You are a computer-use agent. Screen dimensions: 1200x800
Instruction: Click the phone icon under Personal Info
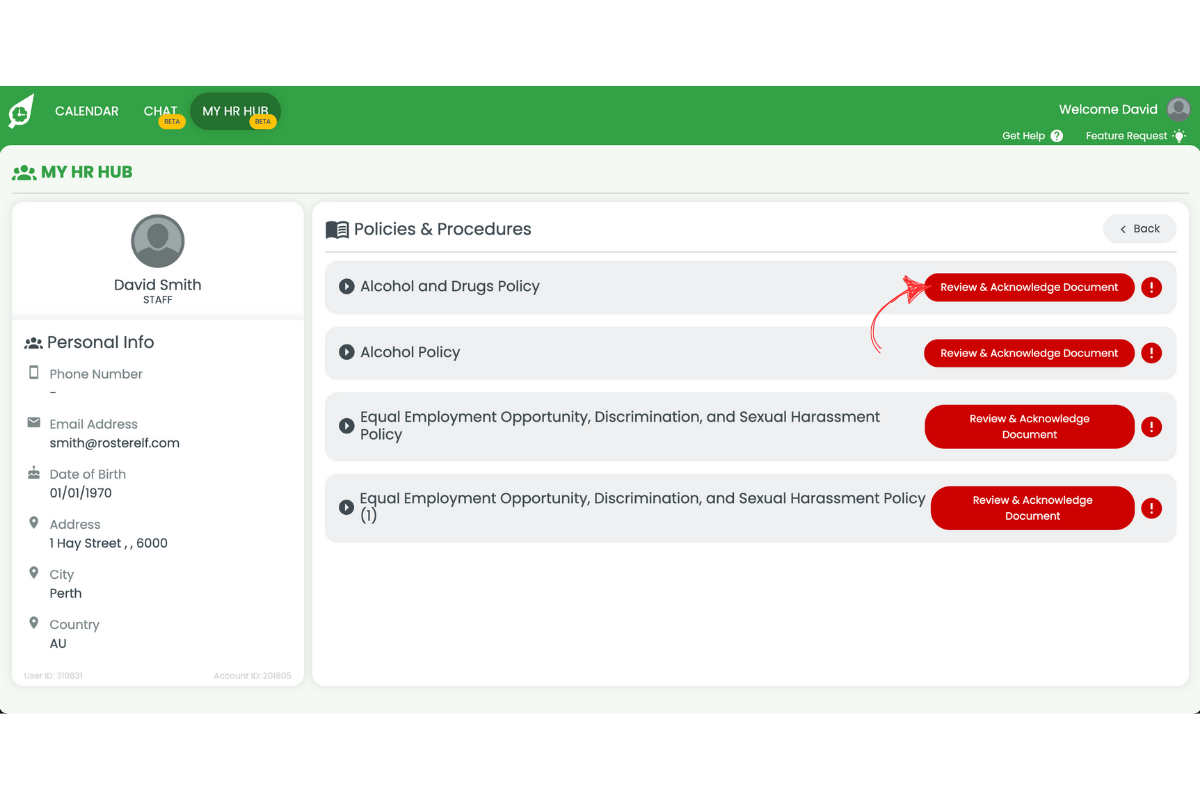tap(33, 373)
